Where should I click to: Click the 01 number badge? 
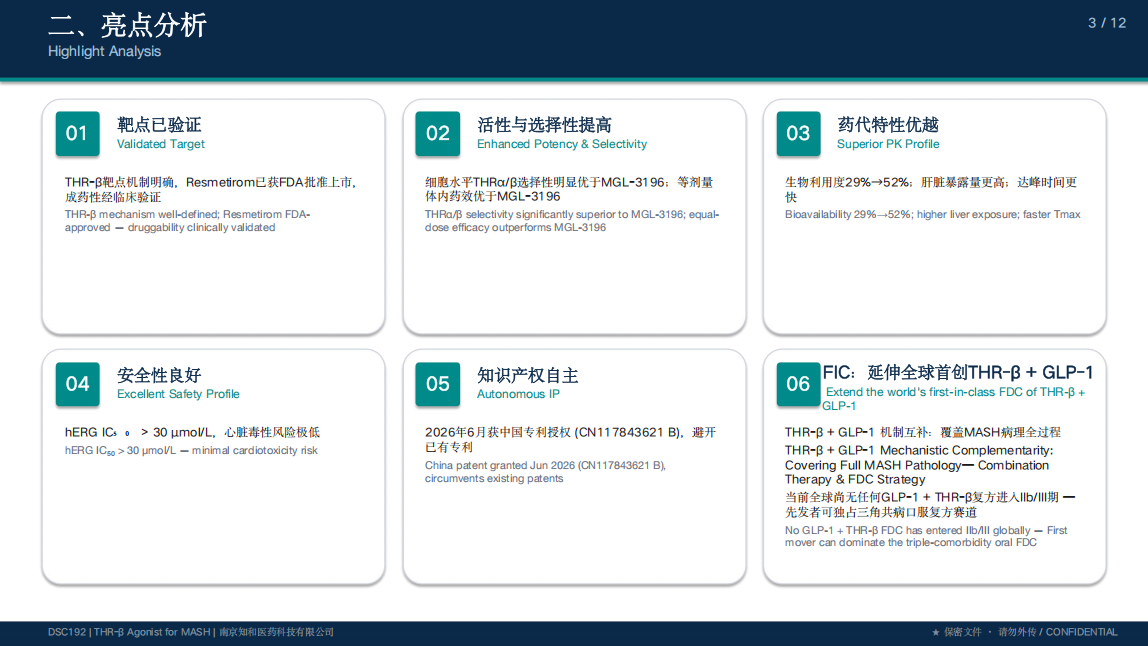78,133
